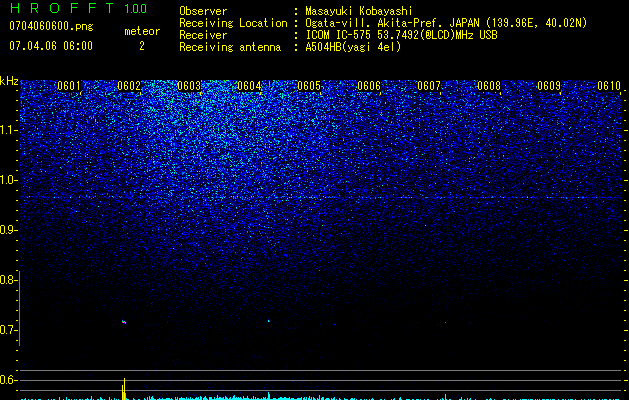The height and width of the screenshot is (400, 629).
Task: Click the HROFFT 1.0.0 title text
Action: [78, 8]
